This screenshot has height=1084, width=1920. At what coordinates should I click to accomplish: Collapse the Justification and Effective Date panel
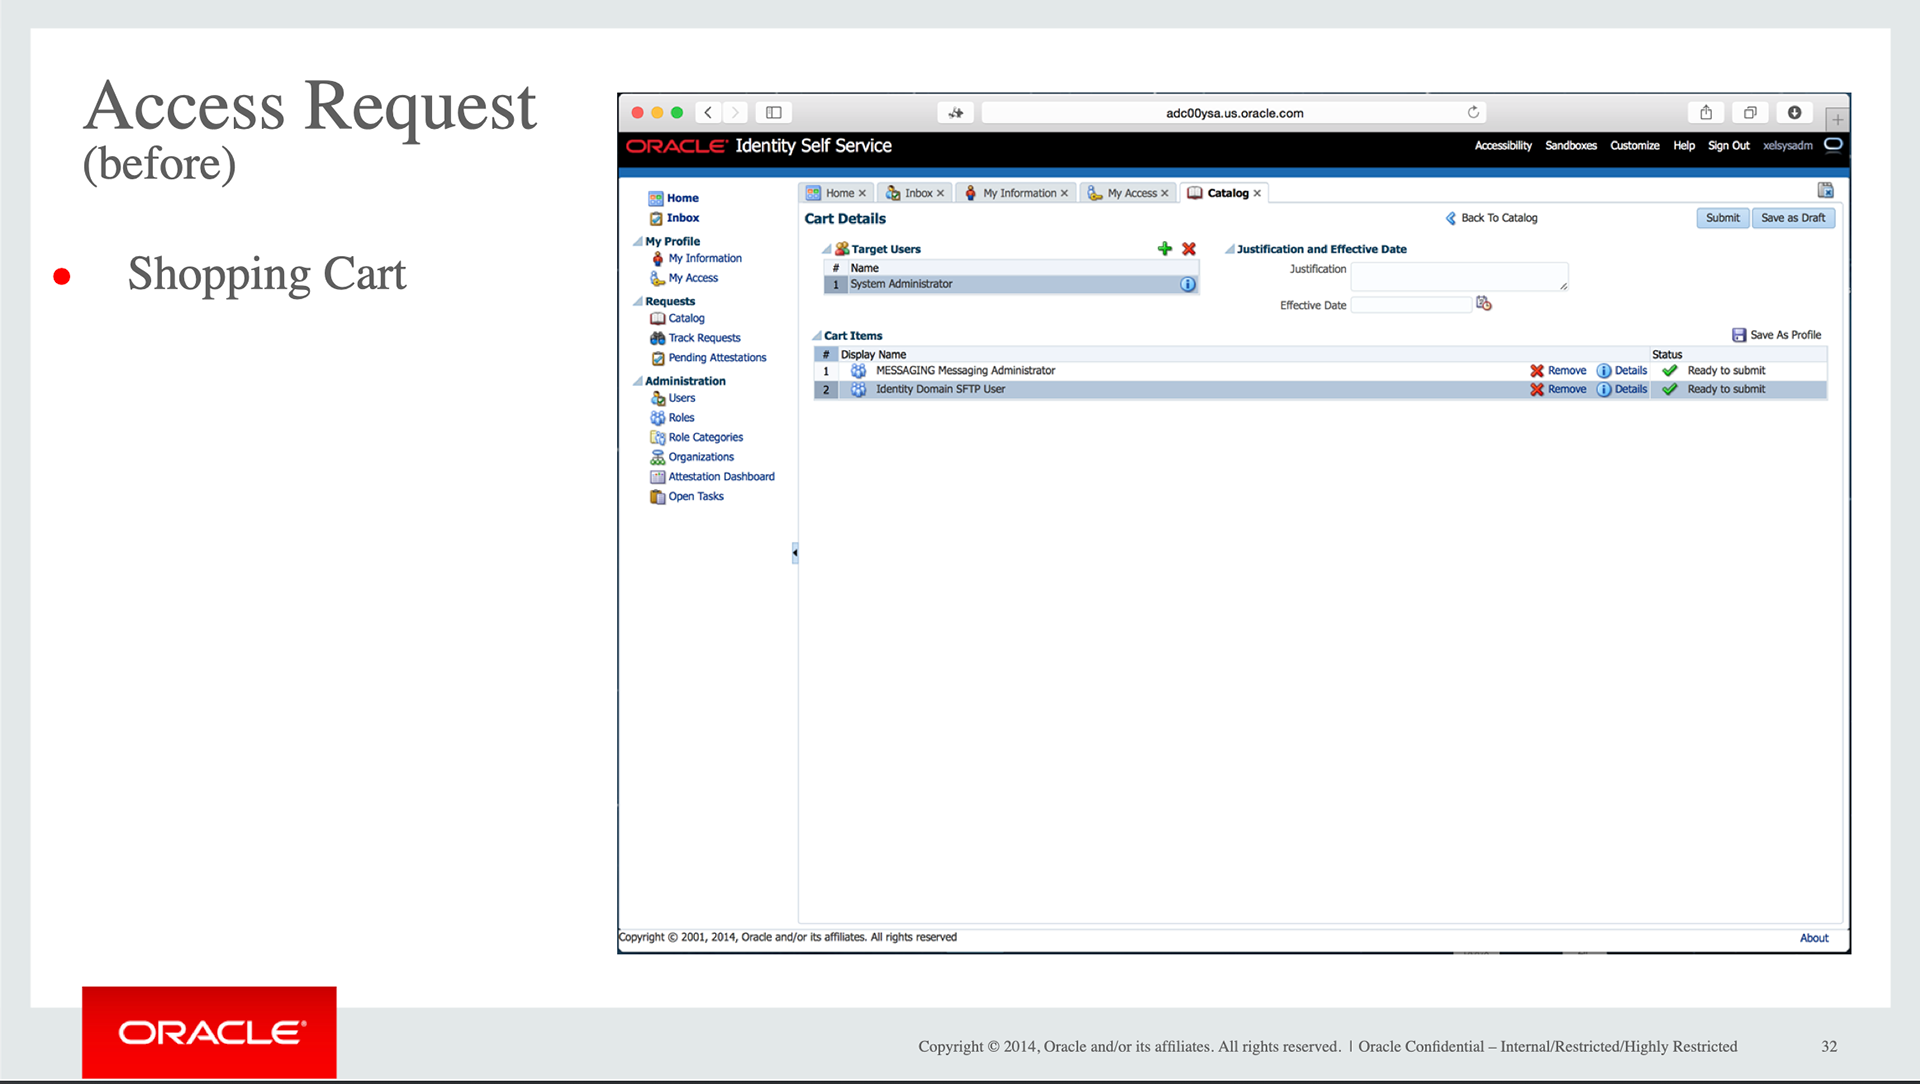coord(1230,249)
